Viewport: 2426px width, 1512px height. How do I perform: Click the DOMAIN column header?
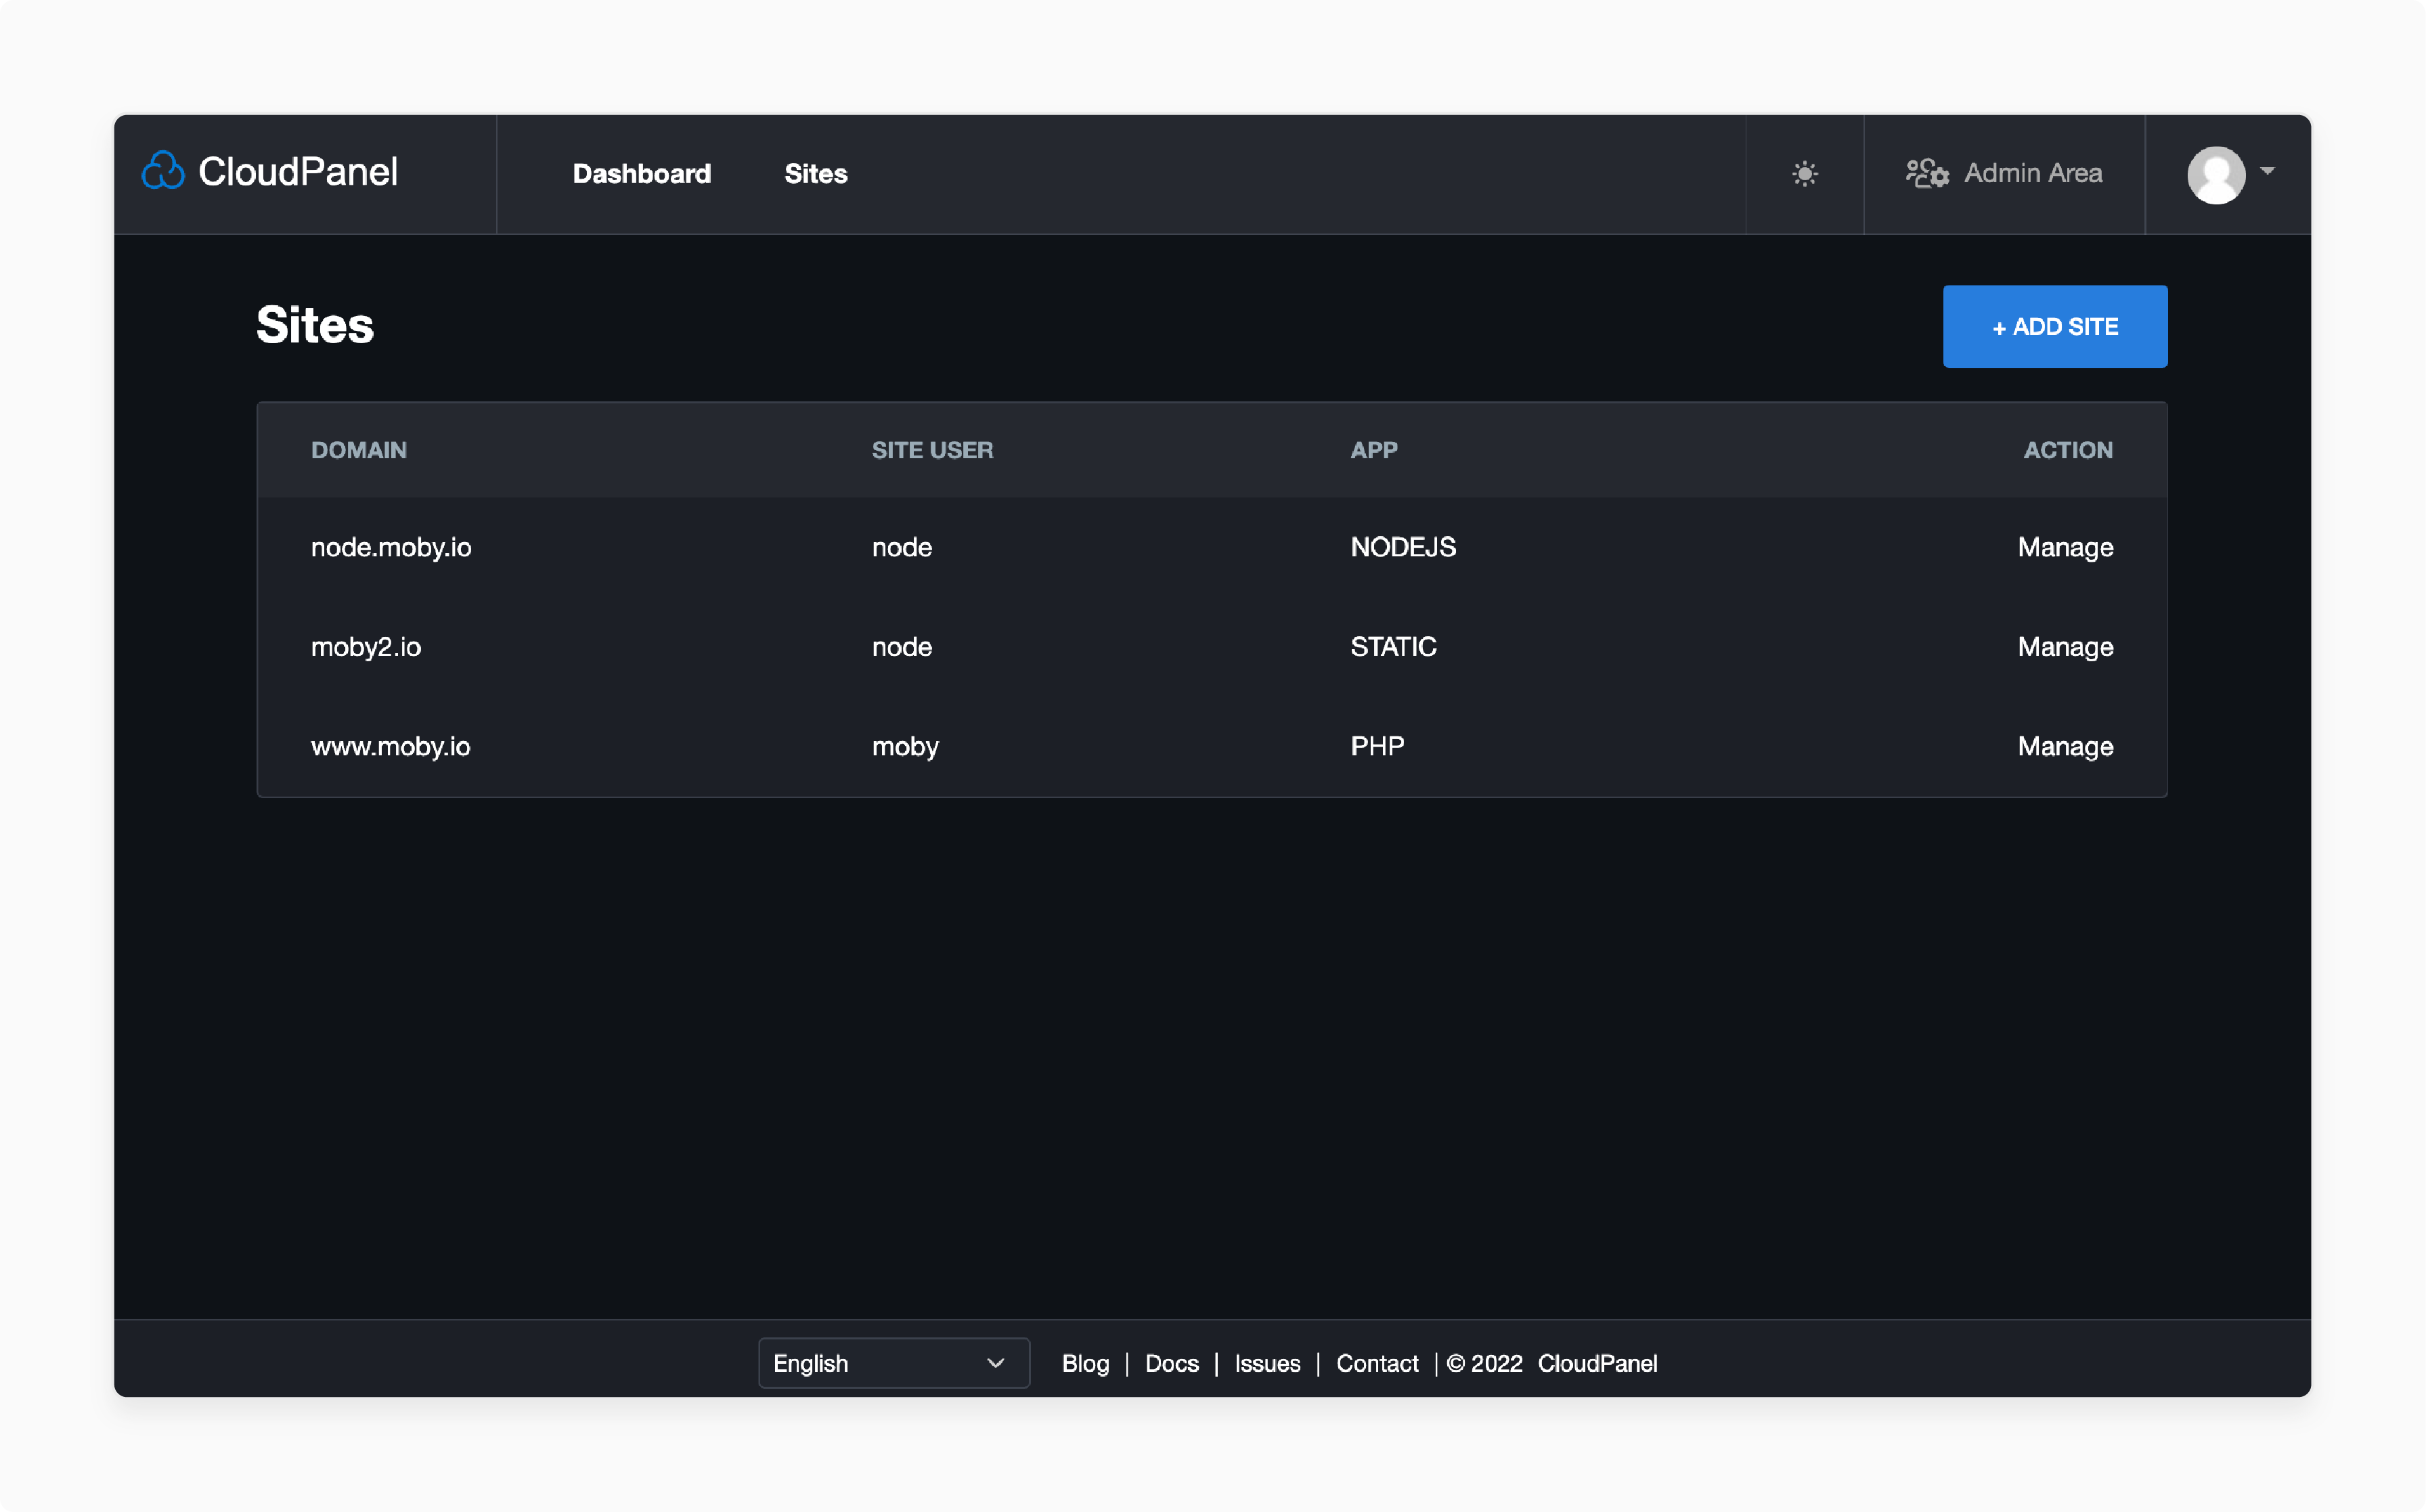359,450
